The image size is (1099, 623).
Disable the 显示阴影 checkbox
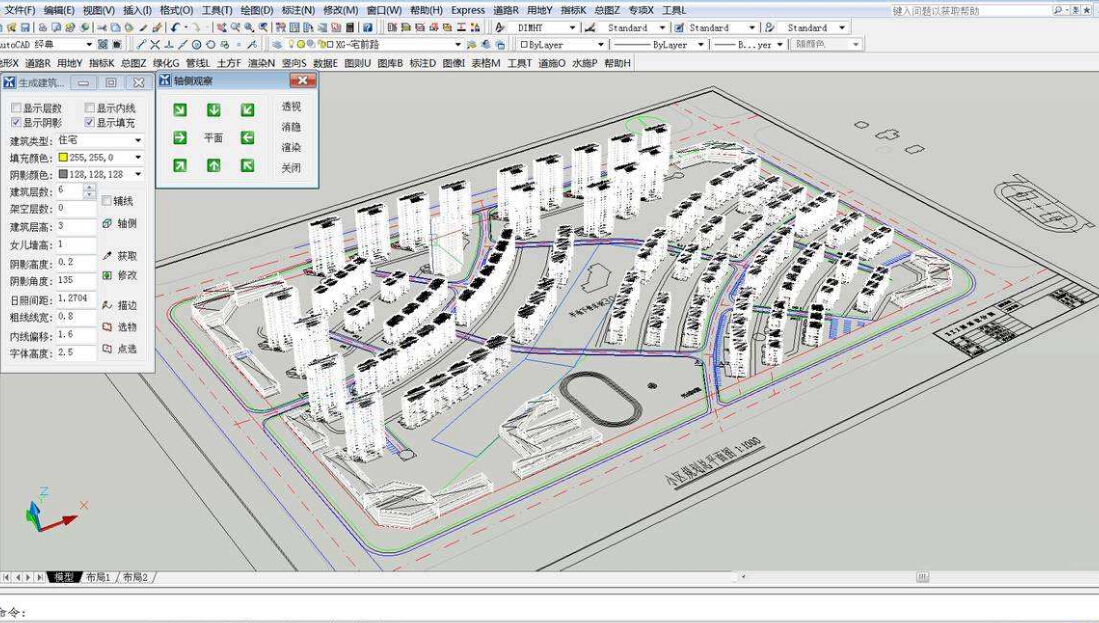click(x=16, y=123)
